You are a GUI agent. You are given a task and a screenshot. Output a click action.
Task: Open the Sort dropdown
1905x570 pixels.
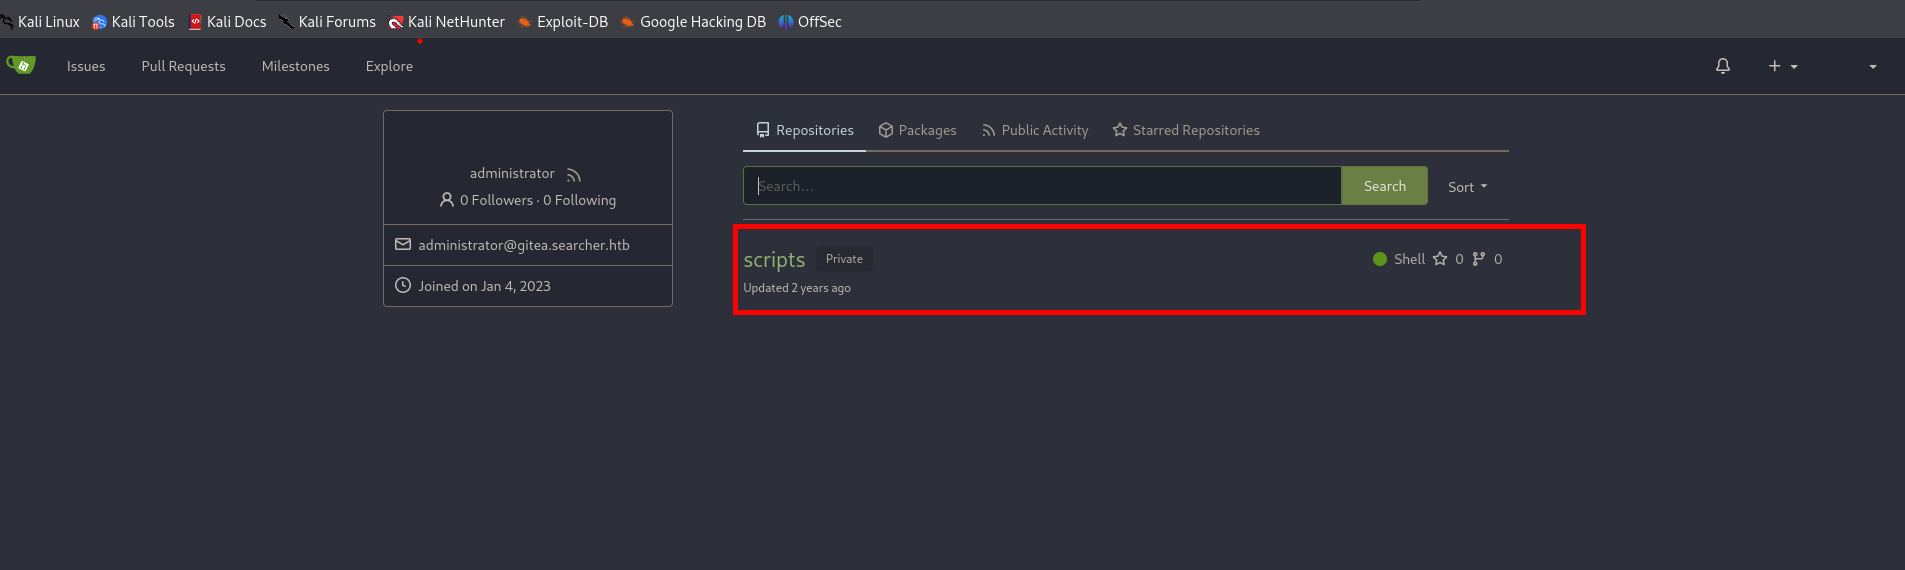[1467, 187]
